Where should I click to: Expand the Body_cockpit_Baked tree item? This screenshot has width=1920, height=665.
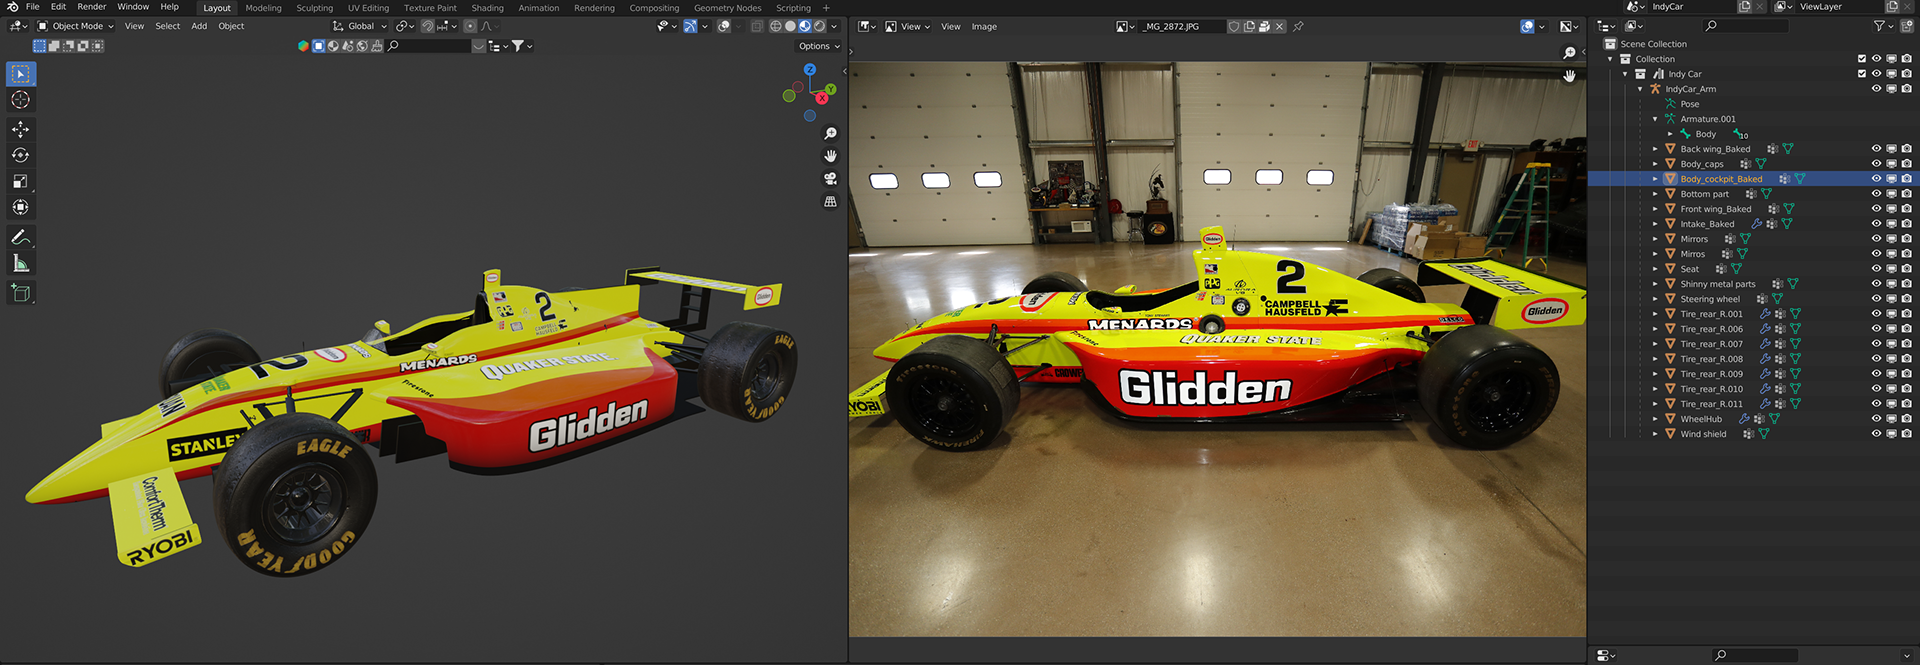pos(1655,179)
